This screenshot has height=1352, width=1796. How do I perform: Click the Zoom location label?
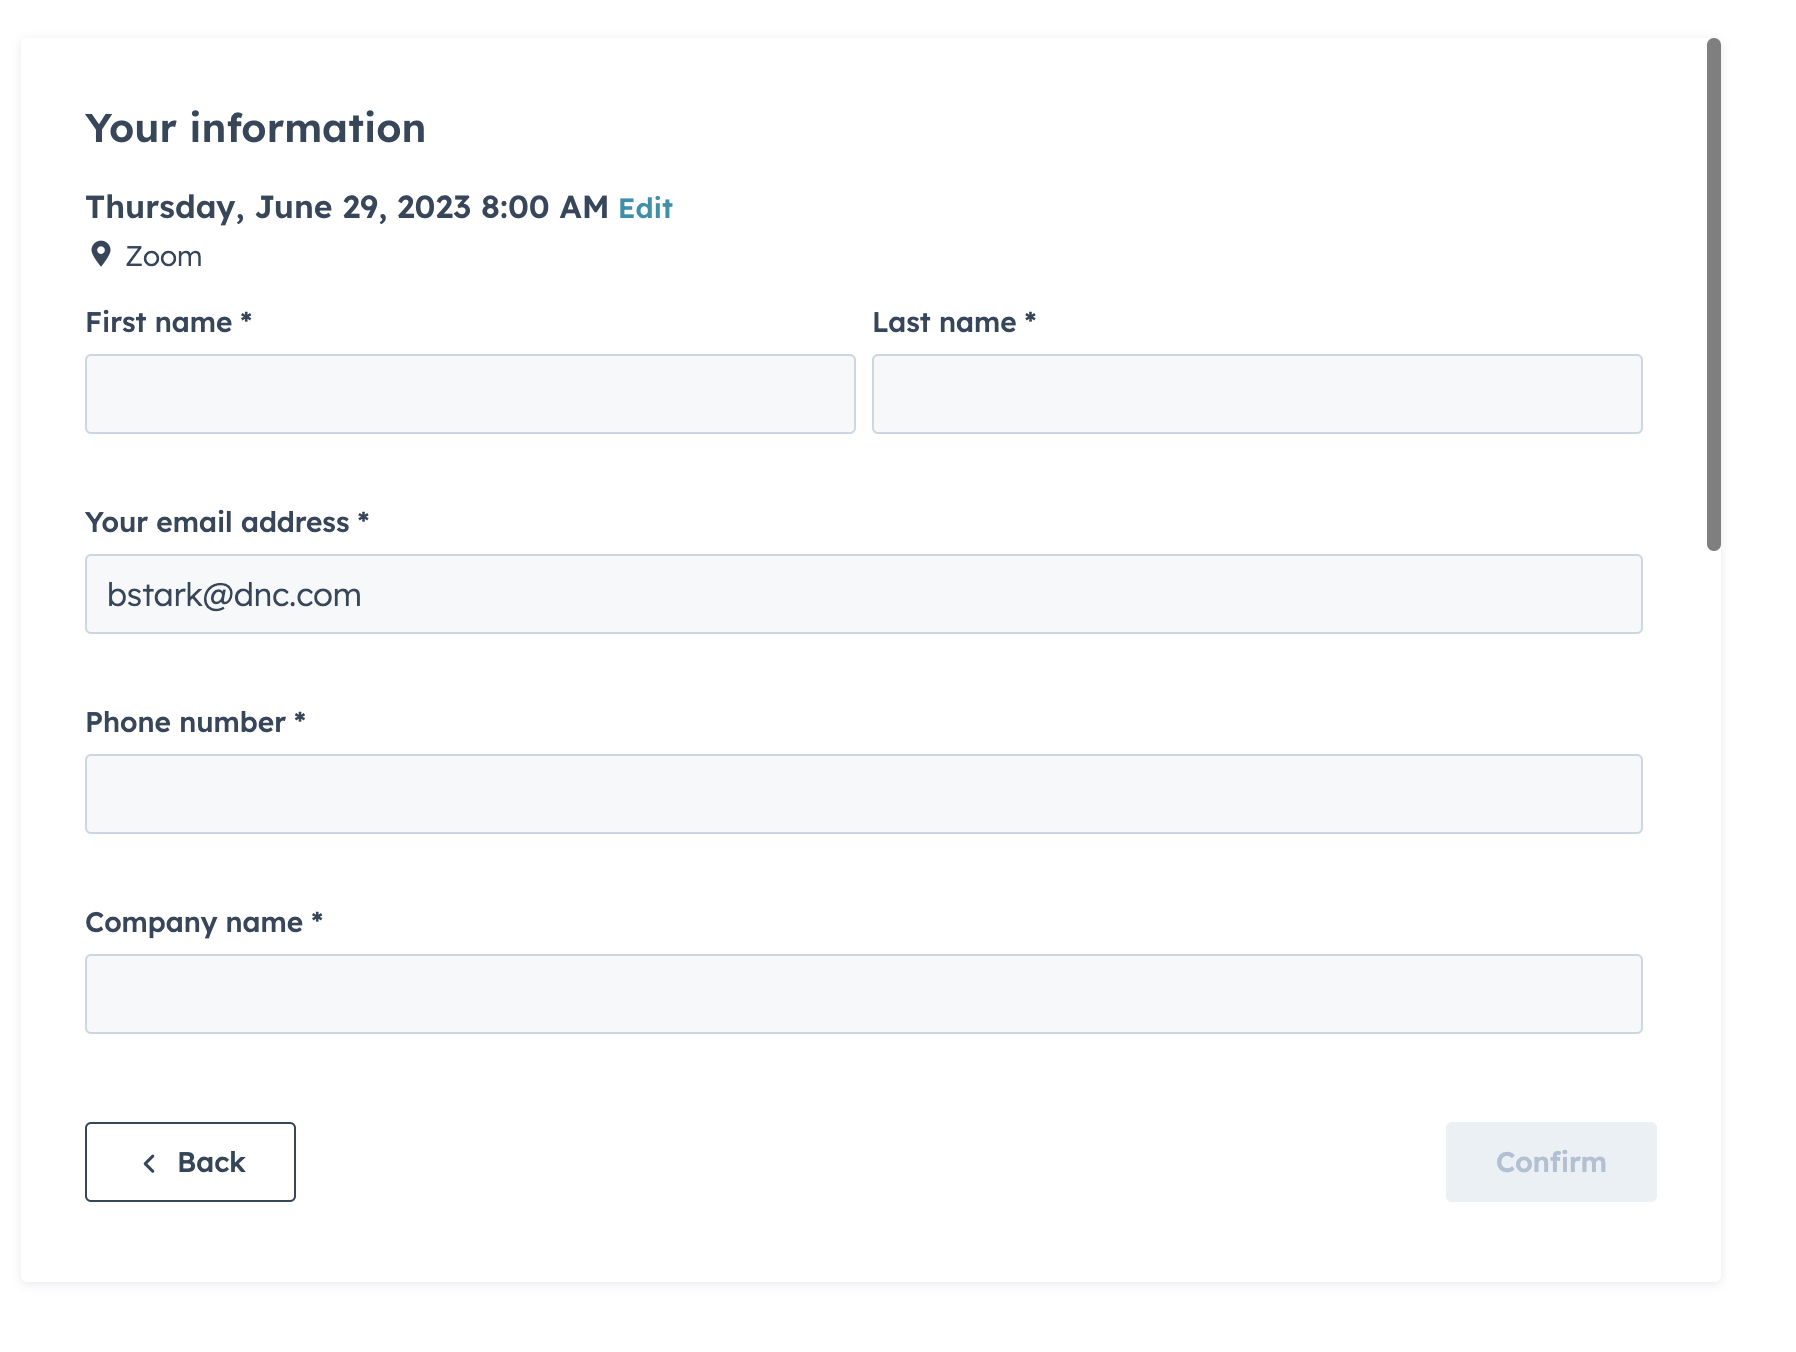(163, 255)
